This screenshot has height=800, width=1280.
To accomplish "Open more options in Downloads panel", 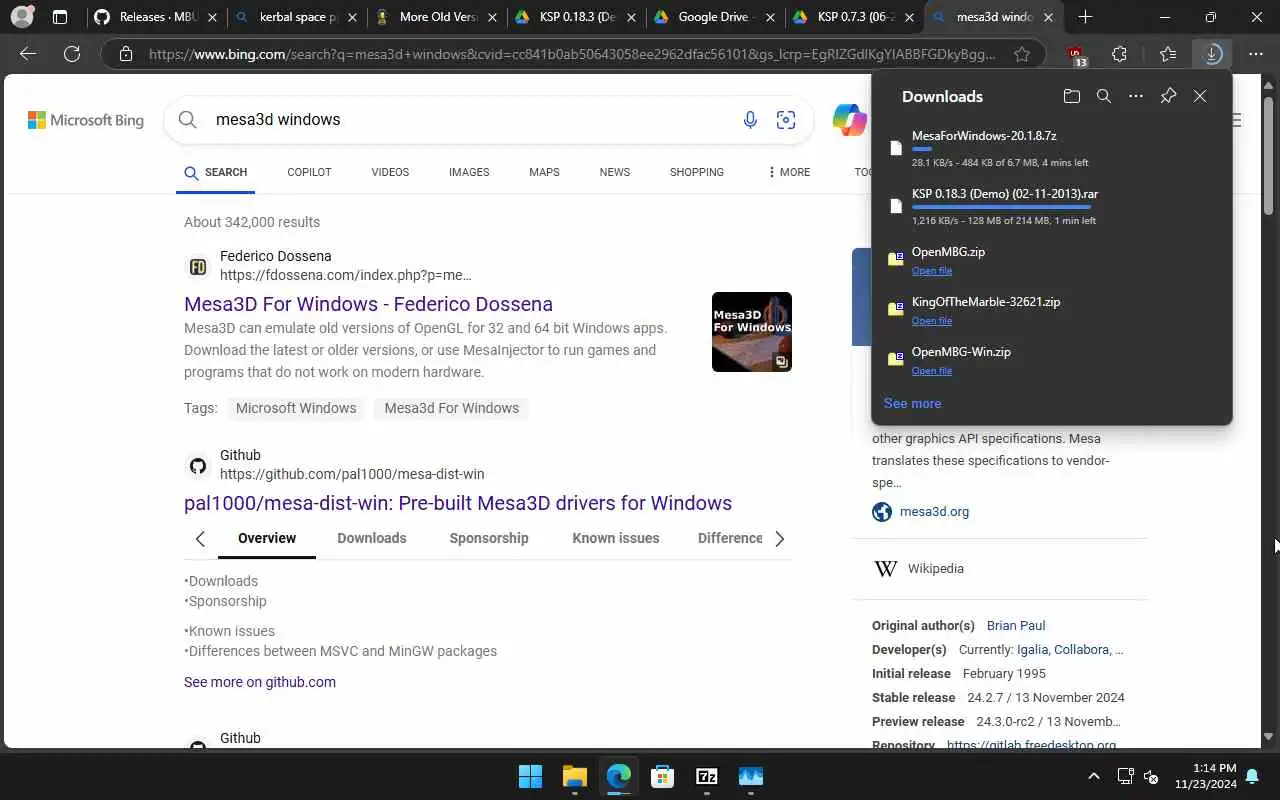I will 1136,96.
